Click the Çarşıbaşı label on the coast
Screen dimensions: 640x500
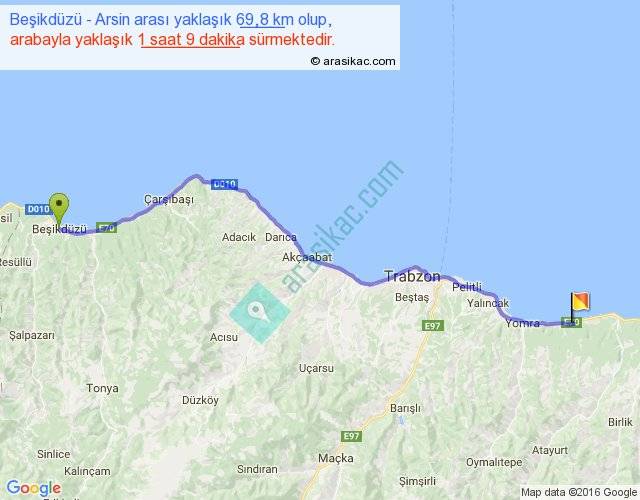point(168,199)
